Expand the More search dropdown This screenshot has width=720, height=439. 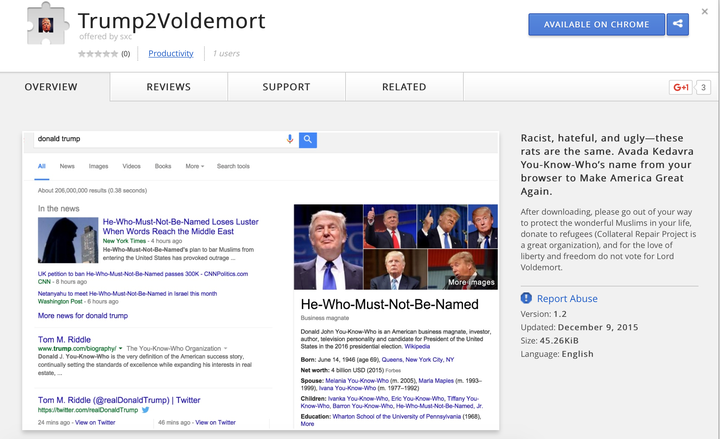point(195,166)
